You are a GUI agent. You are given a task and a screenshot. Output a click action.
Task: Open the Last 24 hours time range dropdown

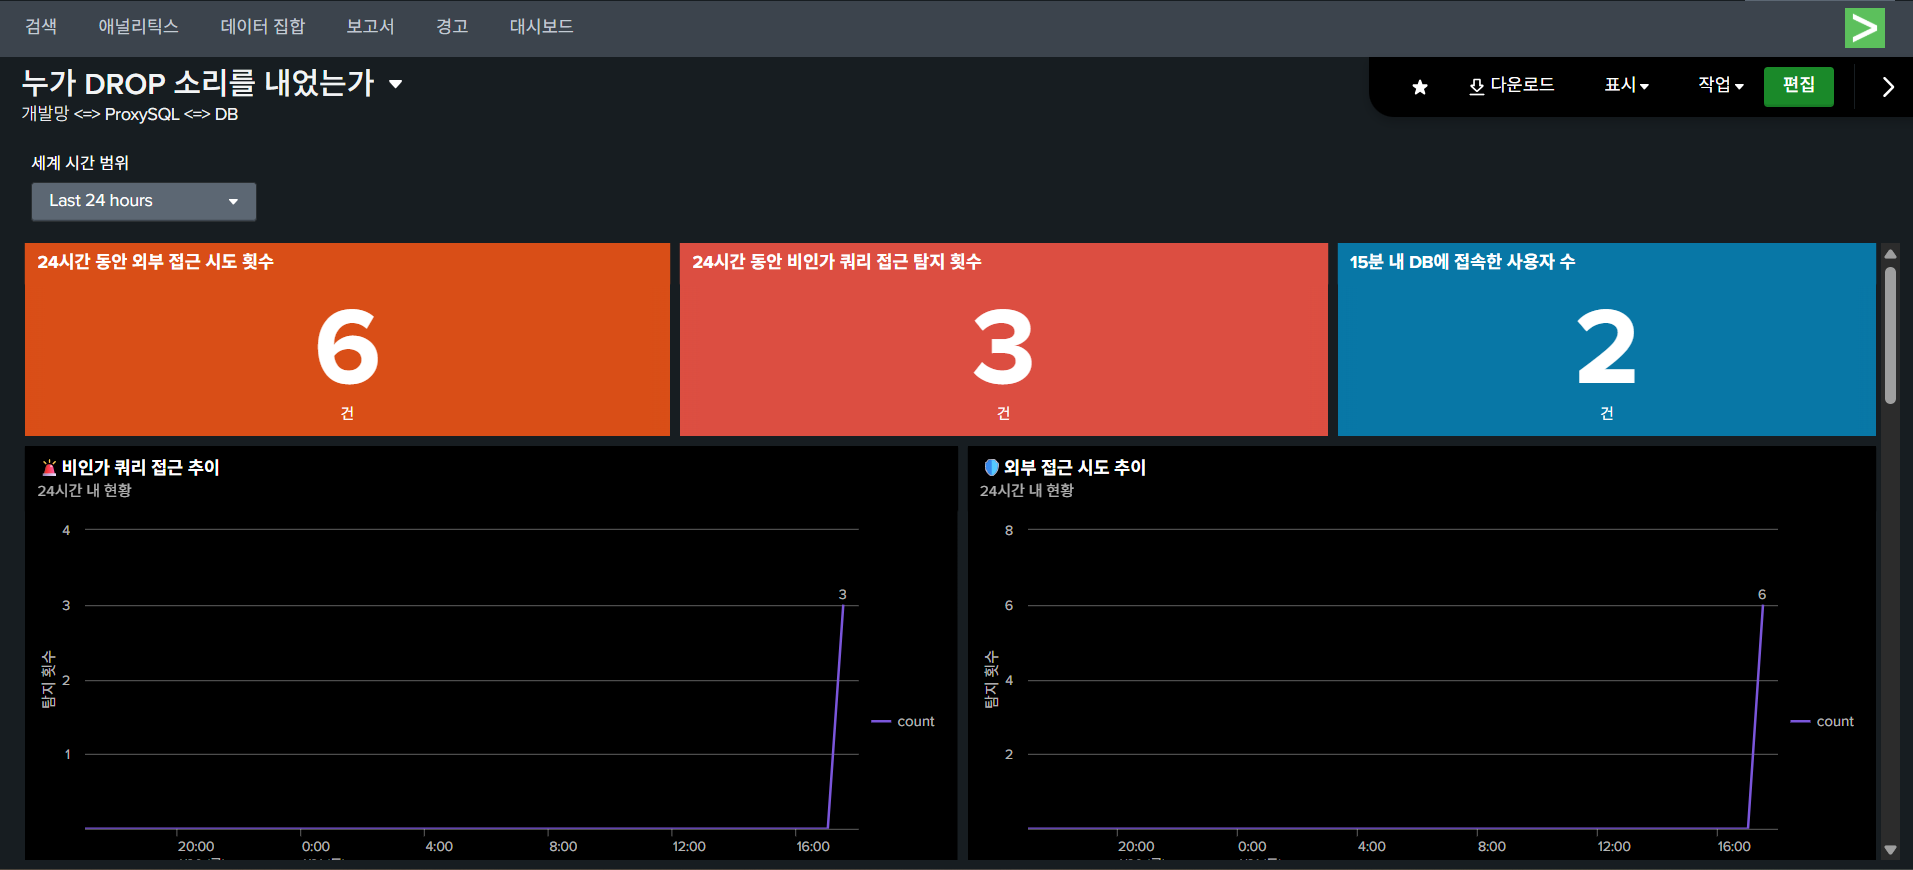(x=144, y=201)
